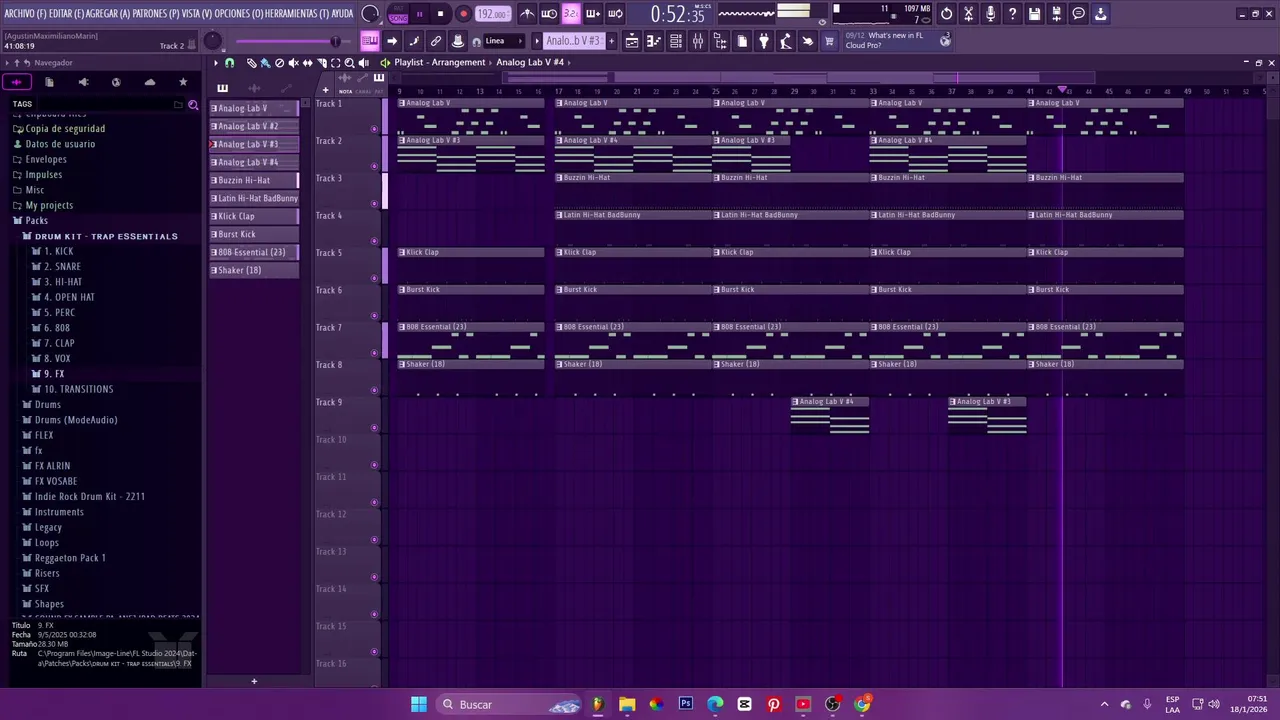The width and height of the screenshot is (1280, 720).
Task: Click the link chain icon in toolbar
Action: point(436,41)
